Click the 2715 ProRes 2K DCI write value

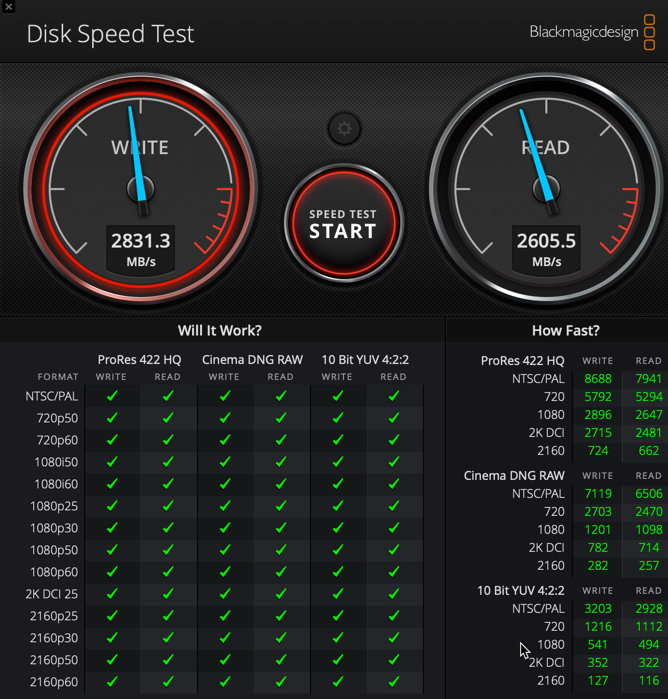(598, 433)
